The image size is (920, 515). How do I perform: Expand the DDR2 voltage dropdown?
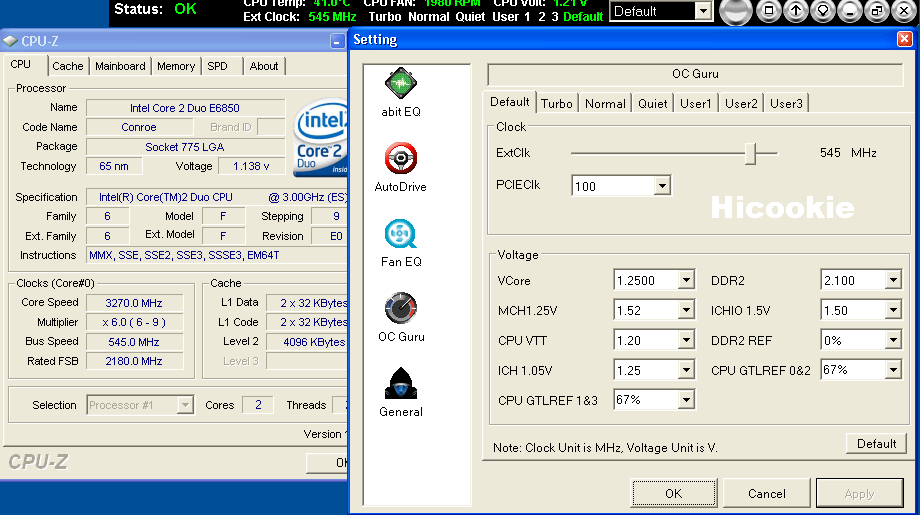pyautogui.click(x=893, y=280)
